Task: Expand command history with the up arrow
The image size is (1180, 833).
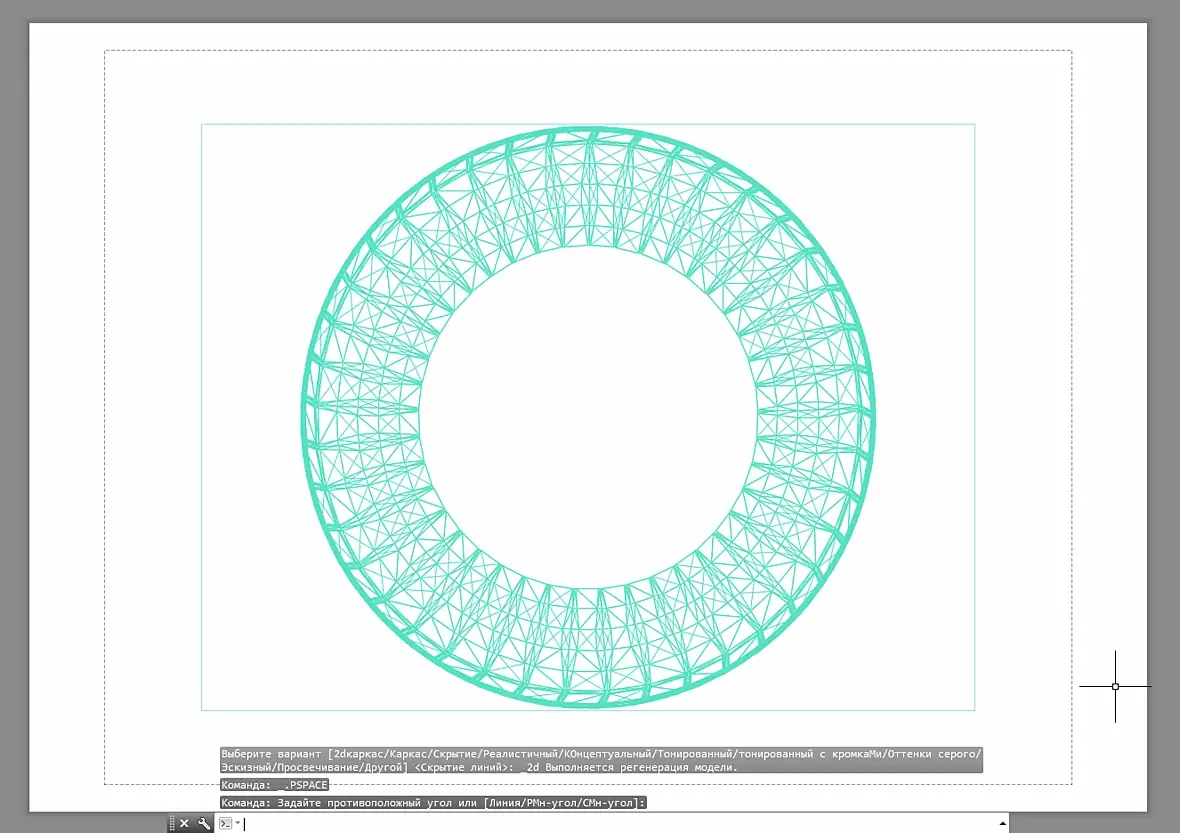Action: (1002, 824)
